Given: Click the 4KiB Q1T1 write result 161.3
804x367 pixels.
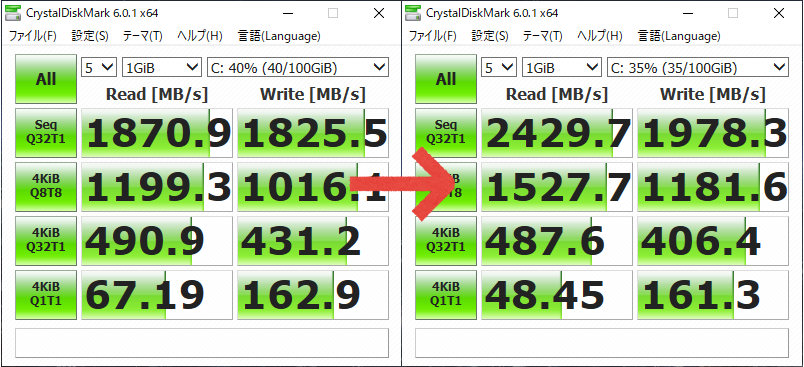Looking at the screenshot, I should click(713, 295).
